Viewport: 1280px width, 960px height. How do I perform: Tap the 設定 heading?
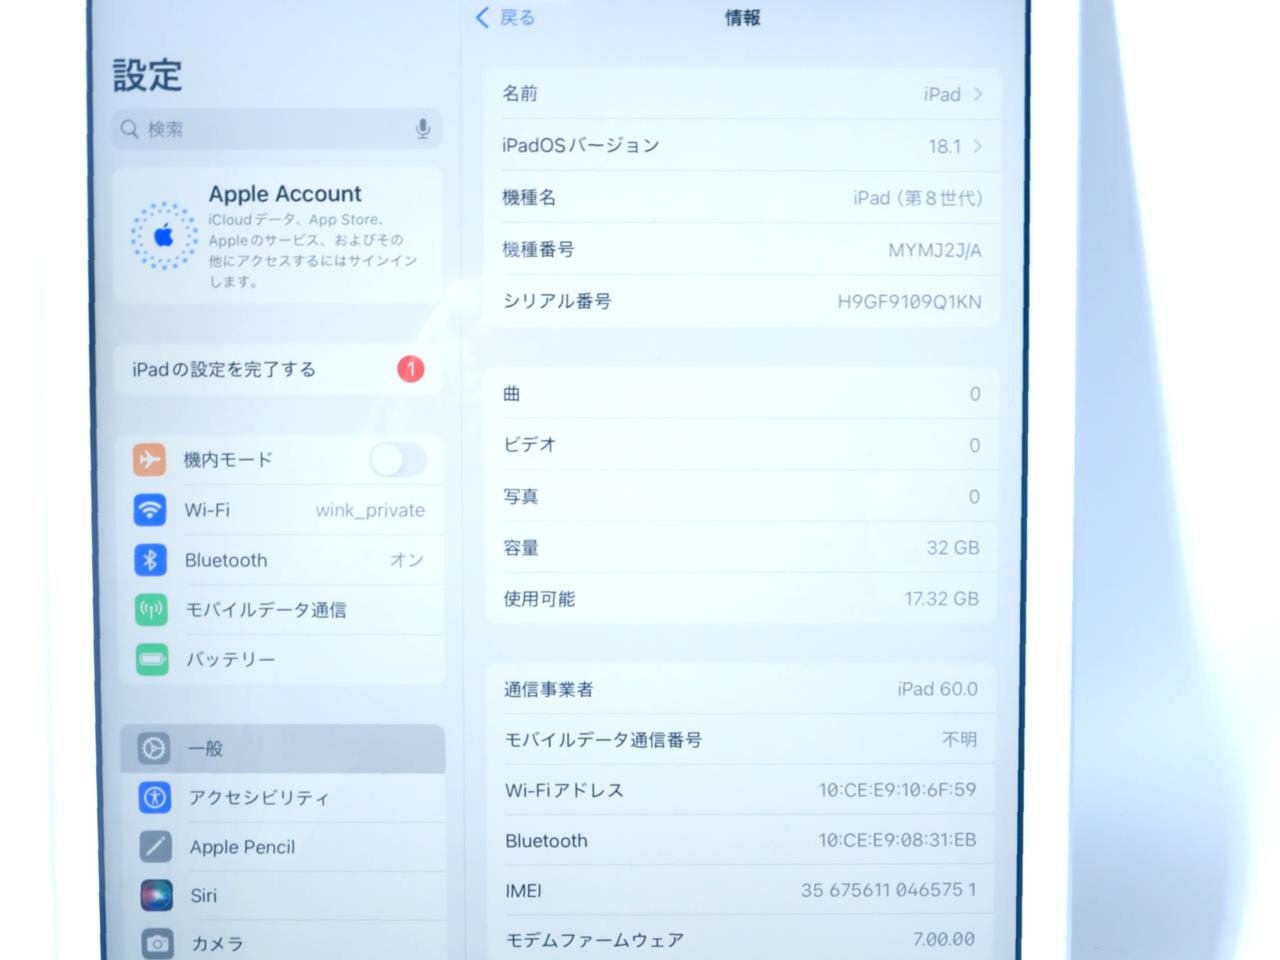tap(147, 75)
